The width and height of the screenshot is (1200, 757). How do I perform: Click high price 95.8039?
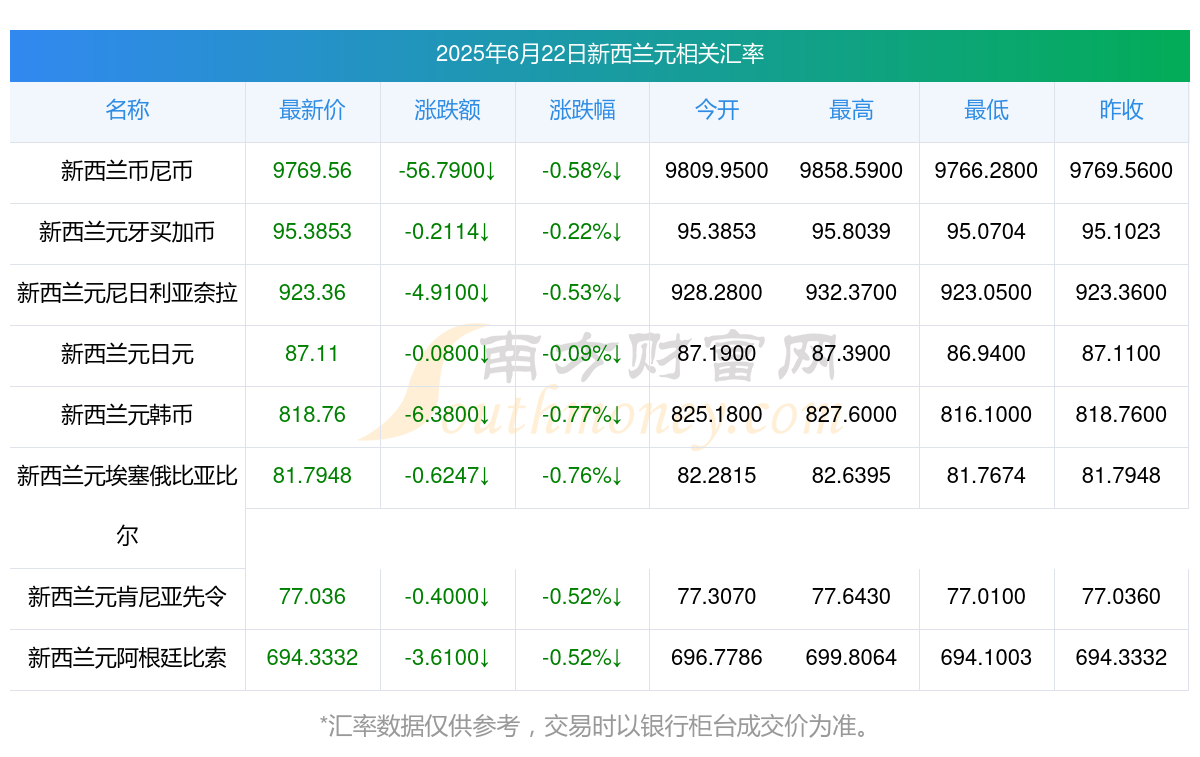851,232
